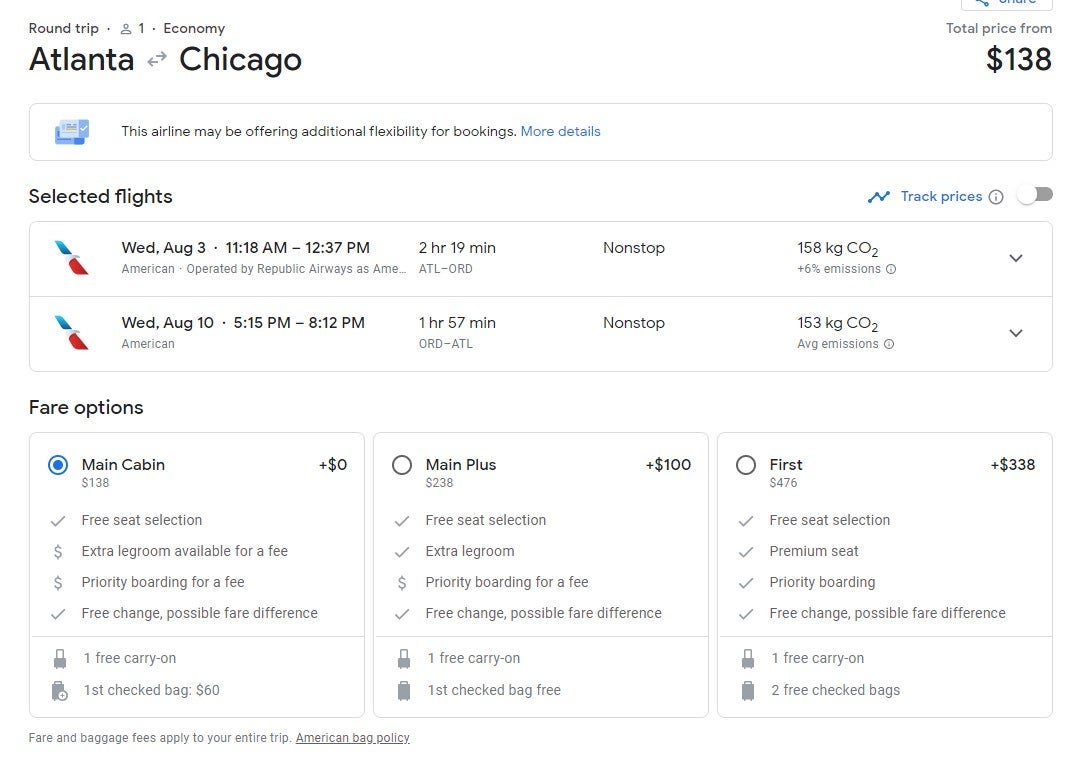Click info icon next to Avg emissions
The height and width of the screenshot is (757, 1074).
889,344
